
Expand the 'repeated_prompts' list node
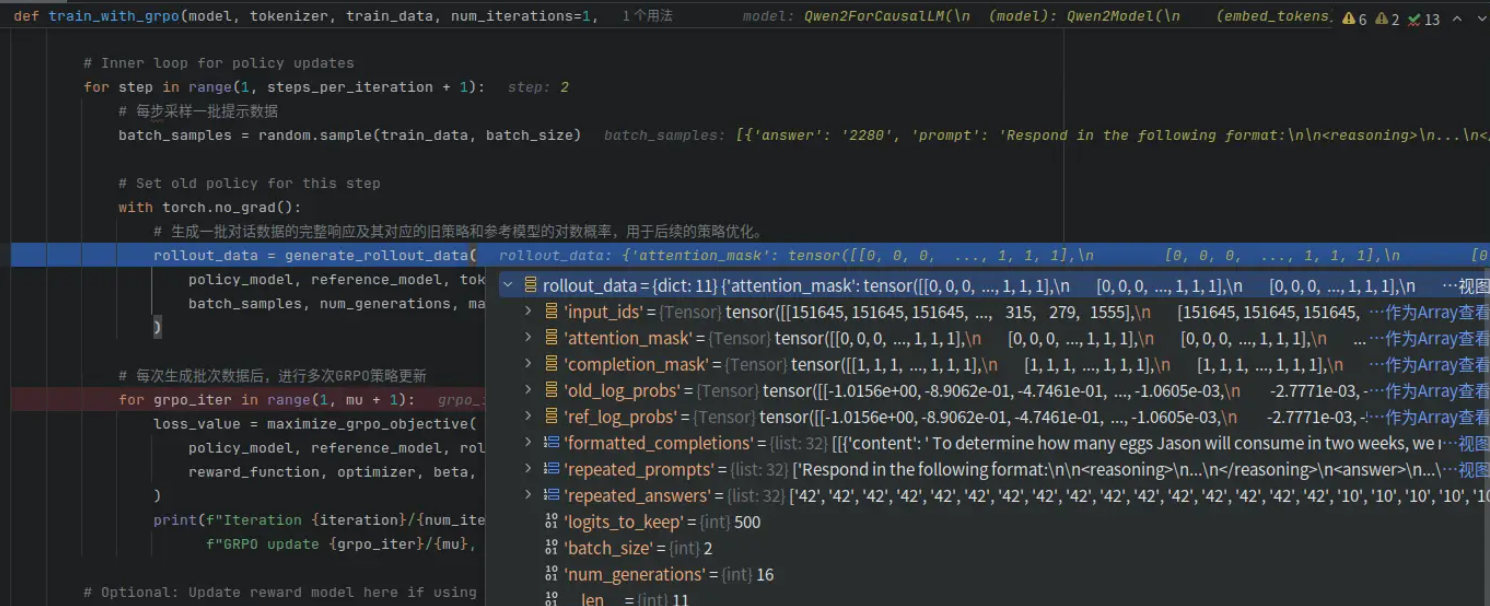[528, 468]
